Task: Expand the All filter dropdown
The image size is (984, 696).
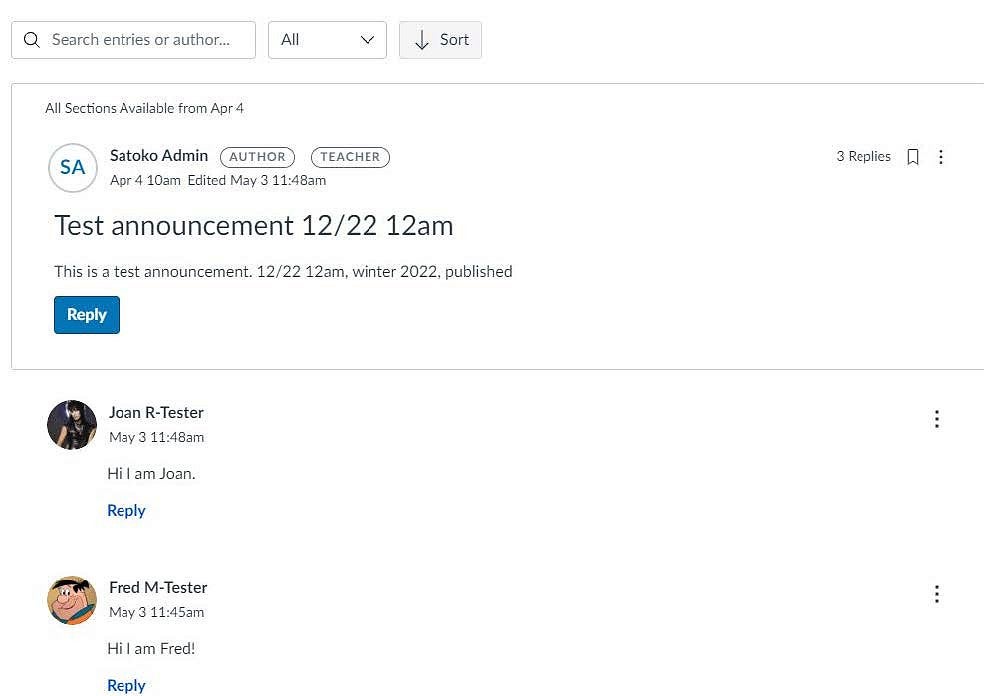Action: (326, 40)
